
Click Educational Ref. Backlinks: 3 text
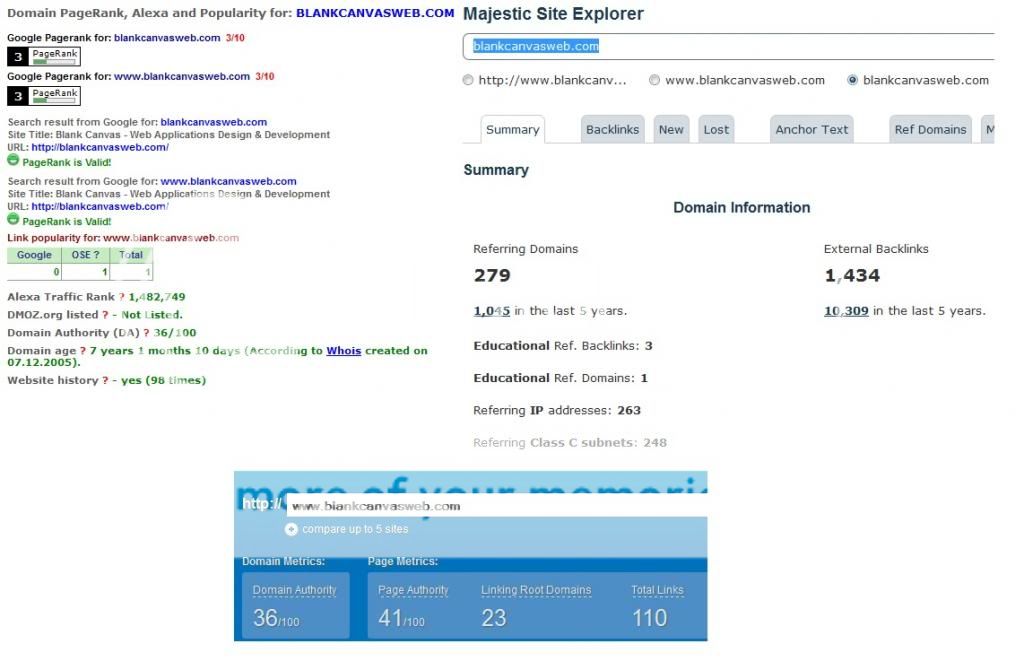pyautogui.click(x=563, y=346)
